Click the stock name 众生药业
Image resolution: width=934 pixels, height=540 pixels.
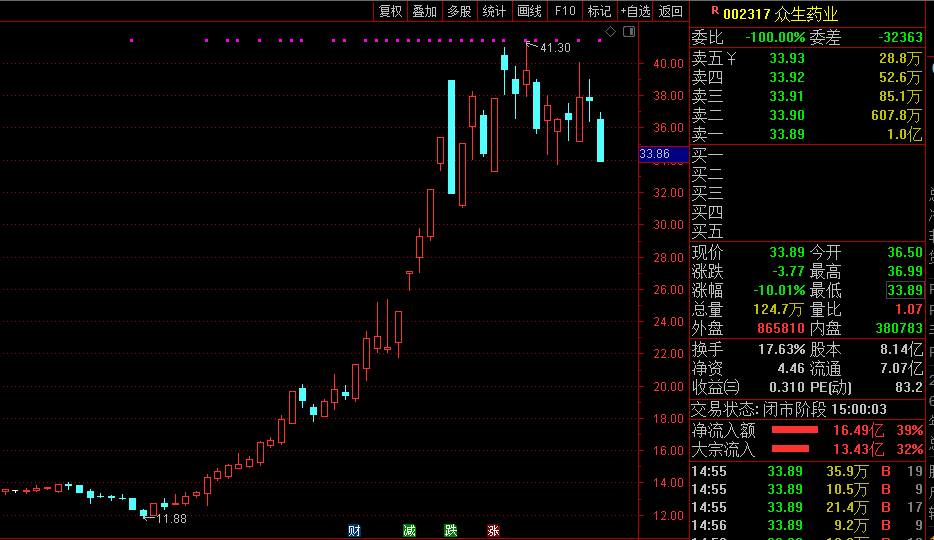[x=807, y=13]
